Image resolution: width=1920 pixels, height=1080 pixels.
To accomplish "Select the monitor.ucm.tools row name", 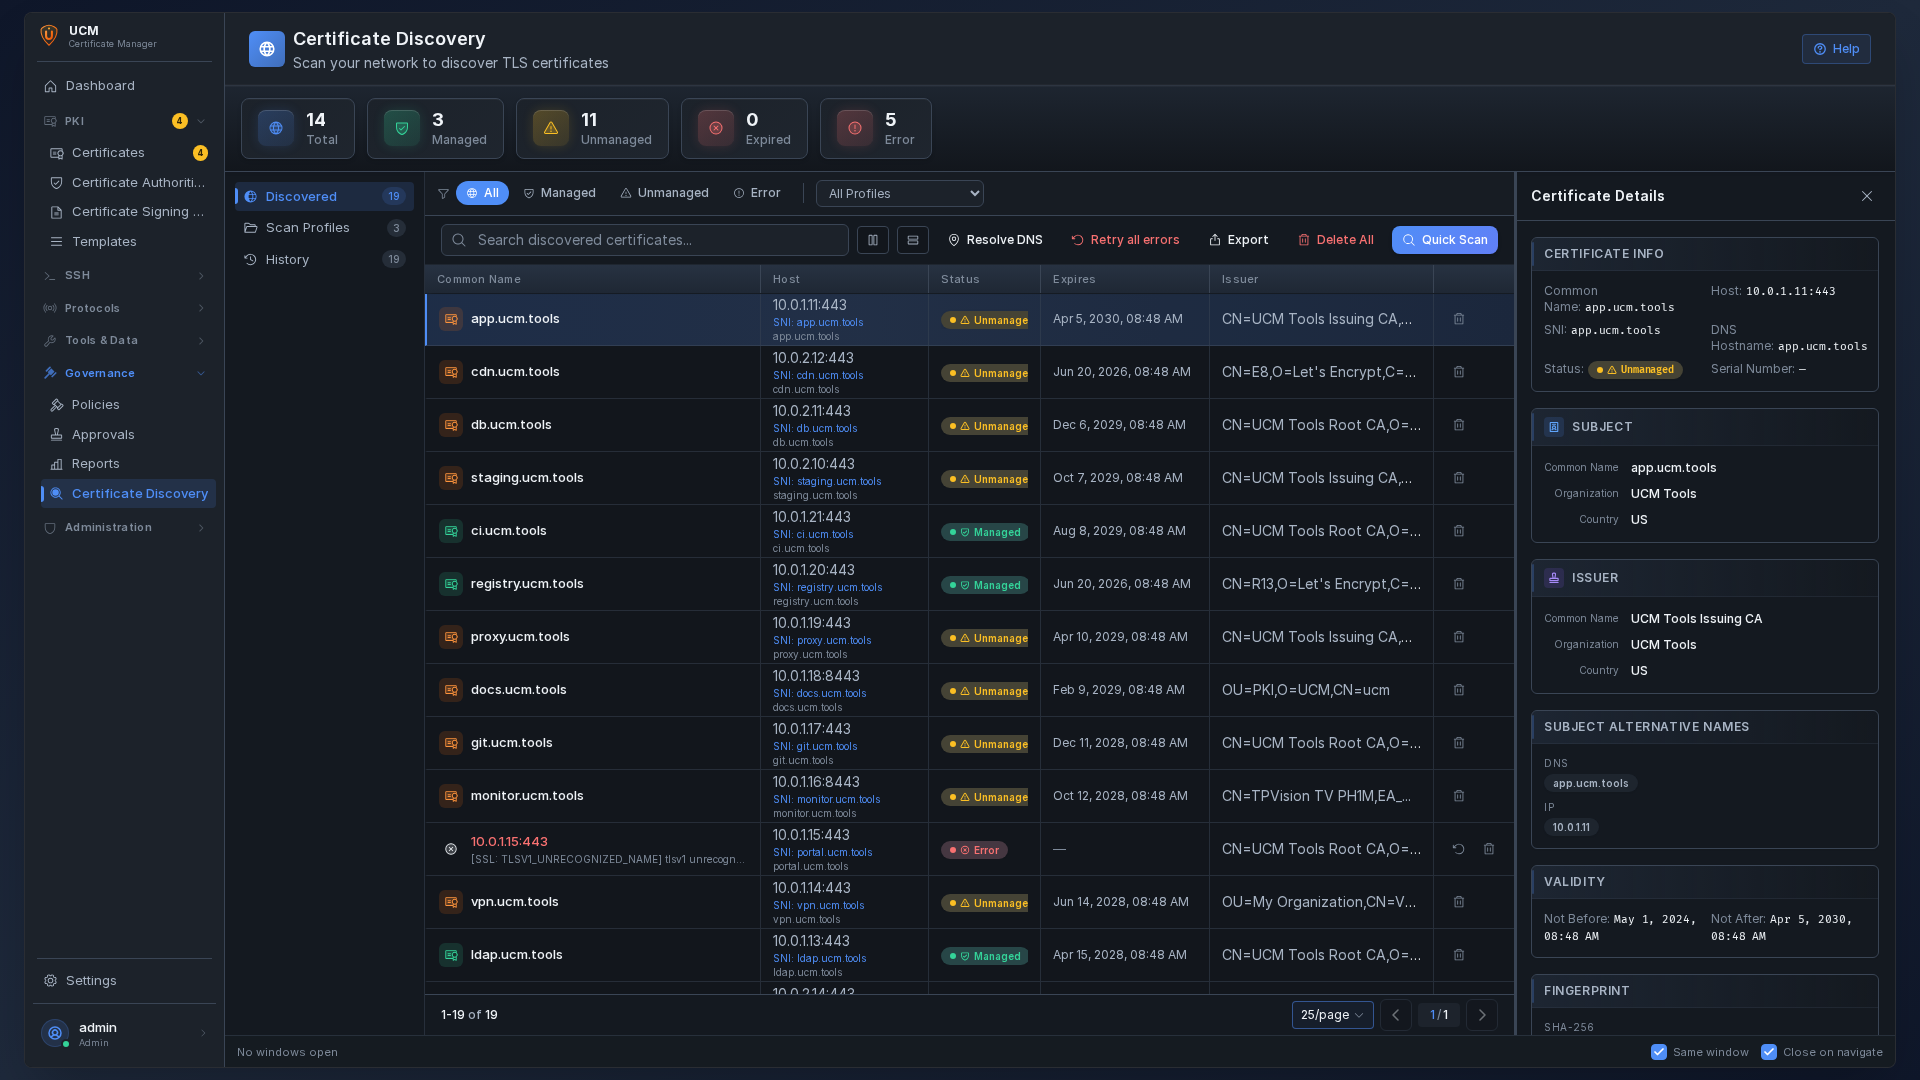I will (527, 796).
